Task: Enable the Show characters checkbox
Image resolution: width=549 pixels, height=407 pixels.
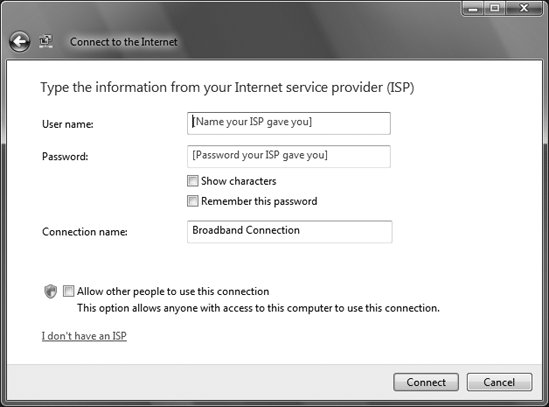Action: pos(193,181)
